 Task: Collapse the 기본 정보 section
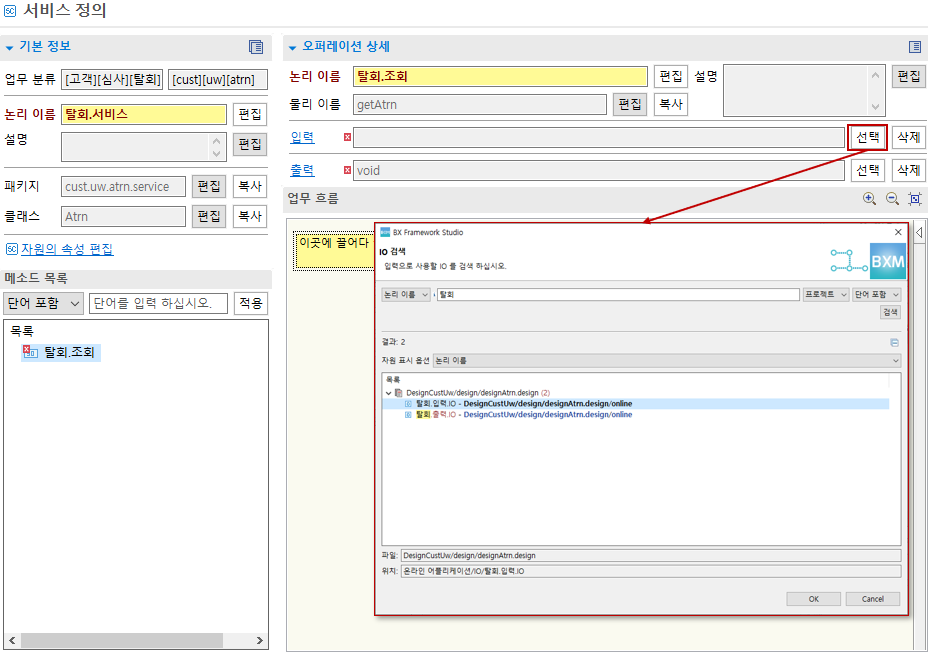point(10,46)
